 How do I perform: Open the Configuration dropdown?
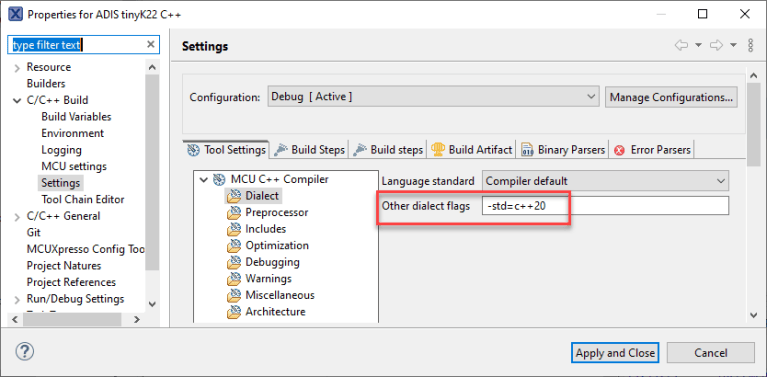click(x=433, y=97)
